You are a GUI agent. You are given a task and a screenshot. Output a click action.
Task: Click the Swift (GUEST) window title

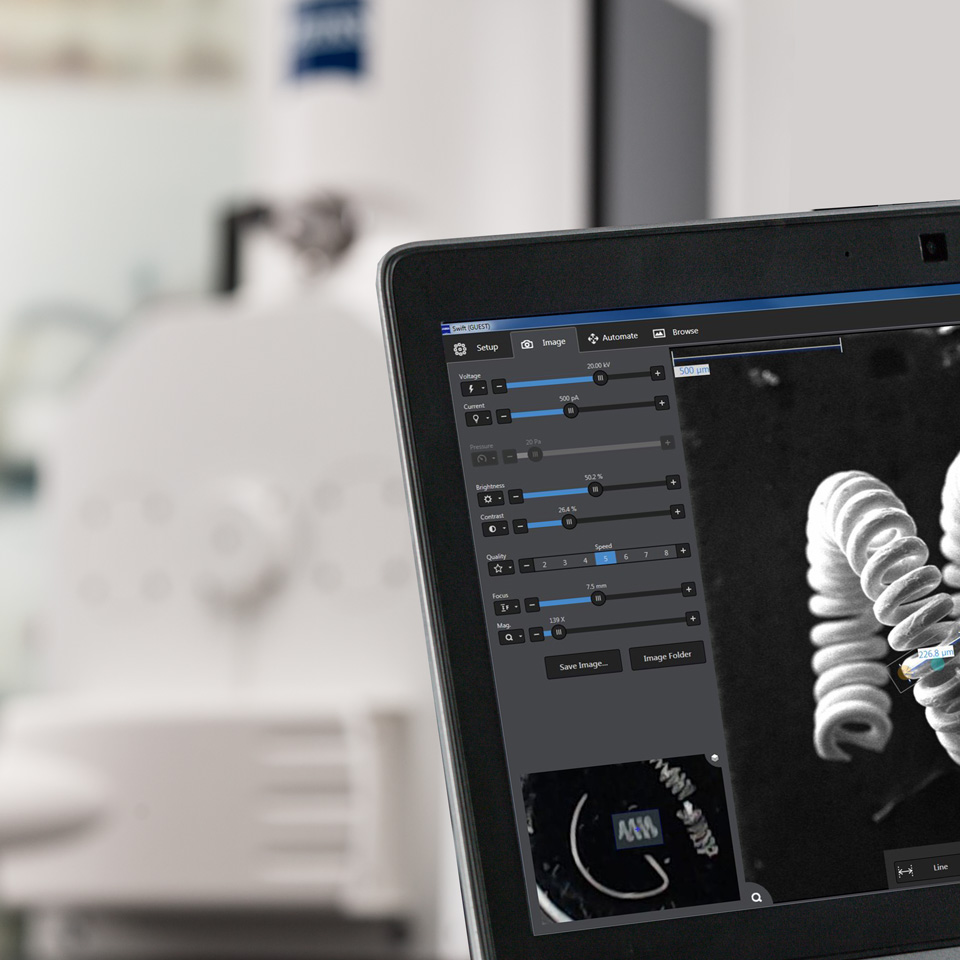click(x=471, y=328)
